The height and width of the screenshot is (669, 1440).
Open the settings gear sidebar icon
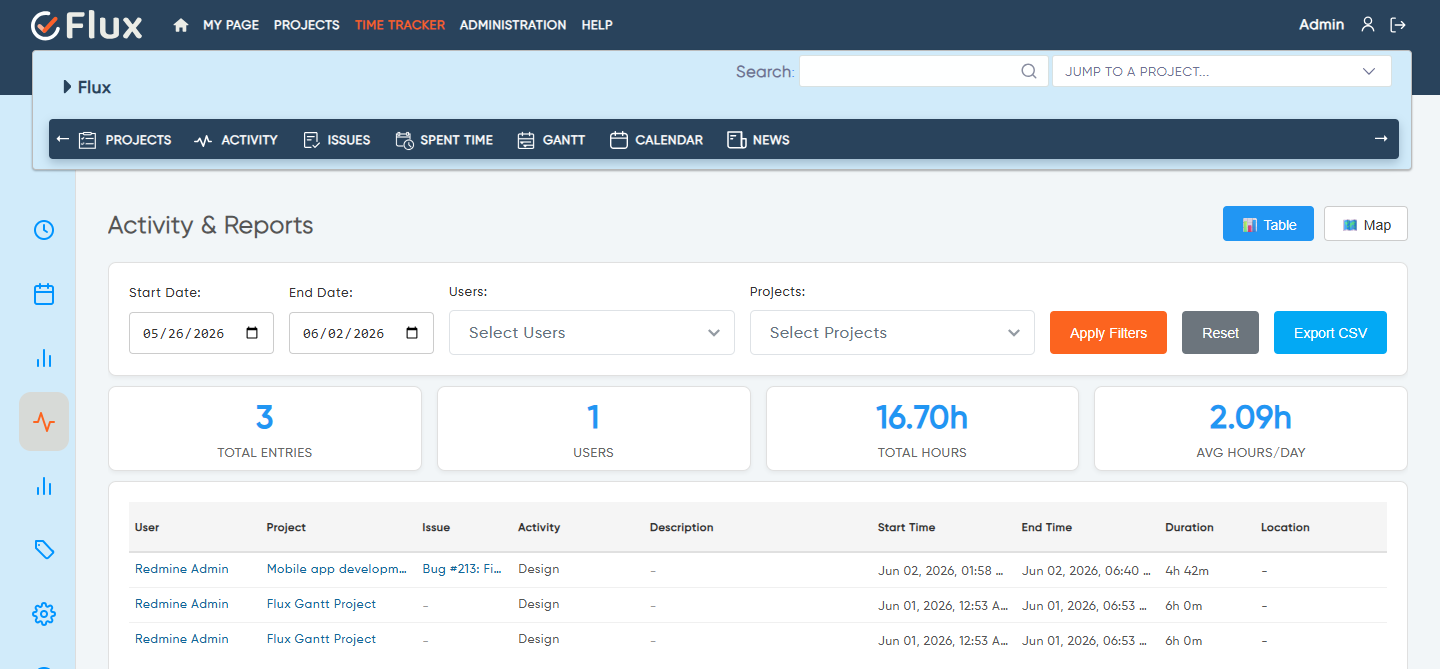pos(44,614)
